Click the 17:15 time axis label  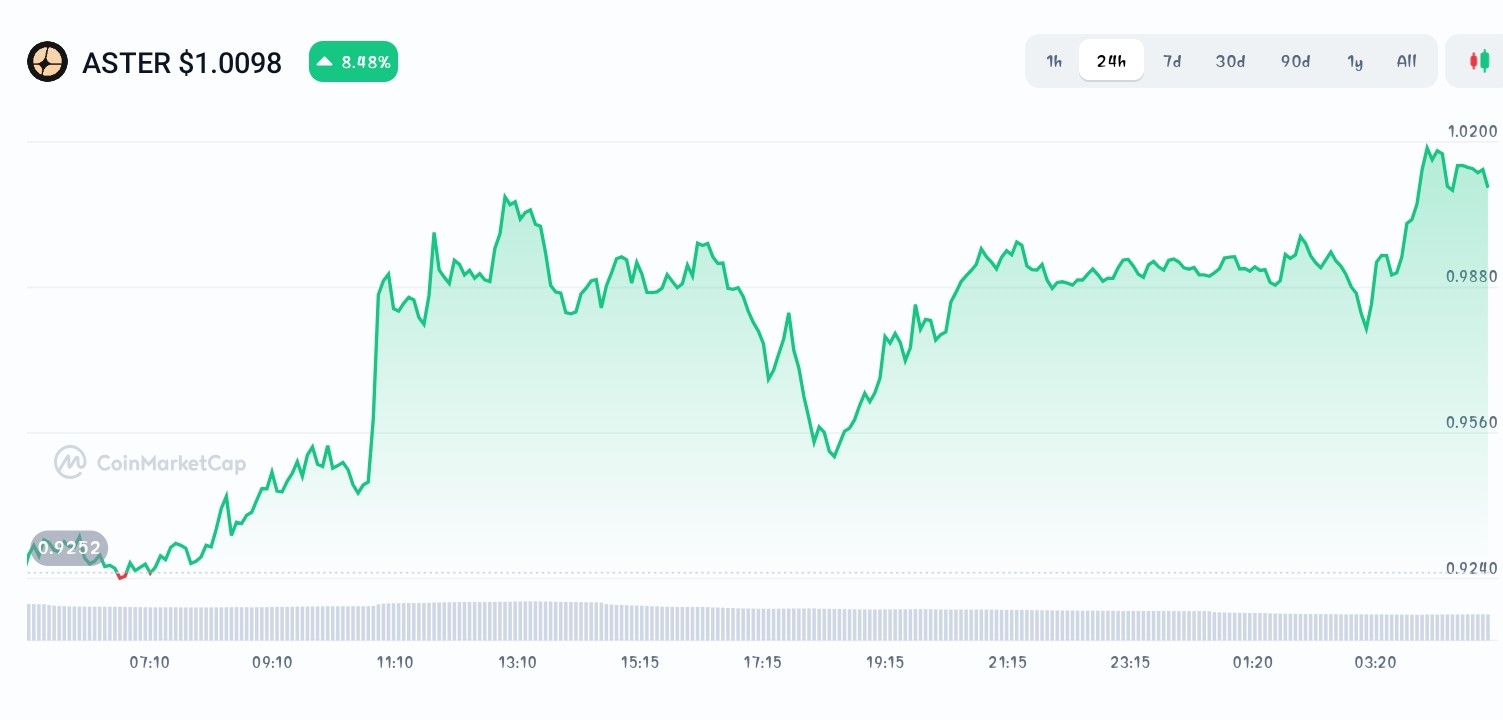click(x=762, y=662)
